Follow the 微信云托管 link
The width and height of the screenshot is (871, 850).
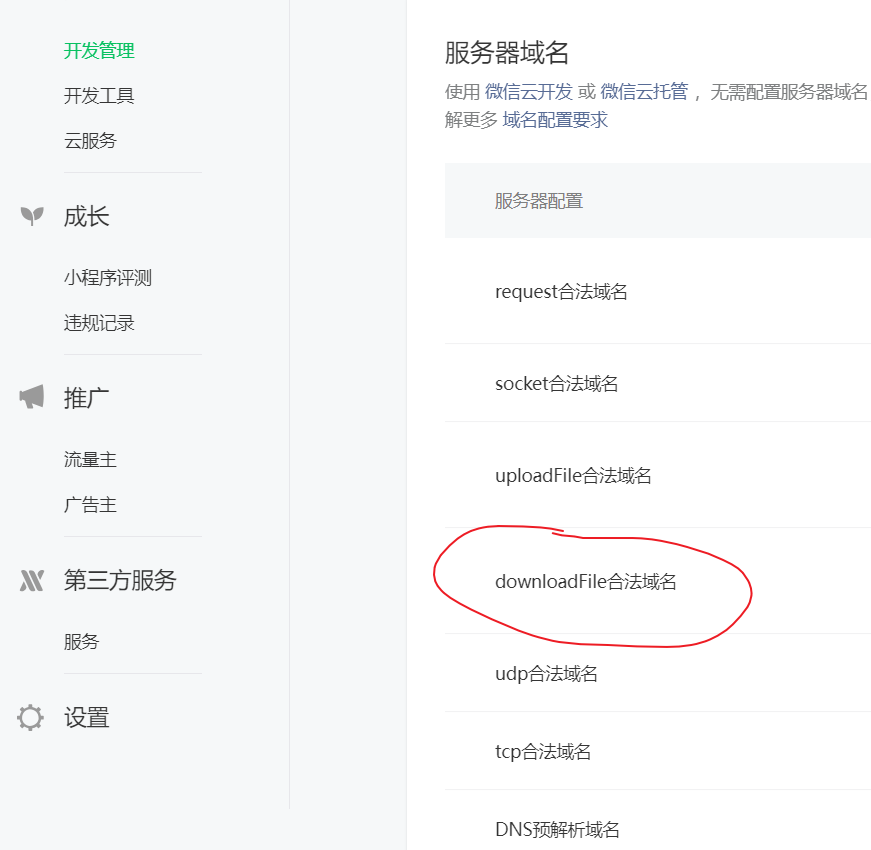644,92
